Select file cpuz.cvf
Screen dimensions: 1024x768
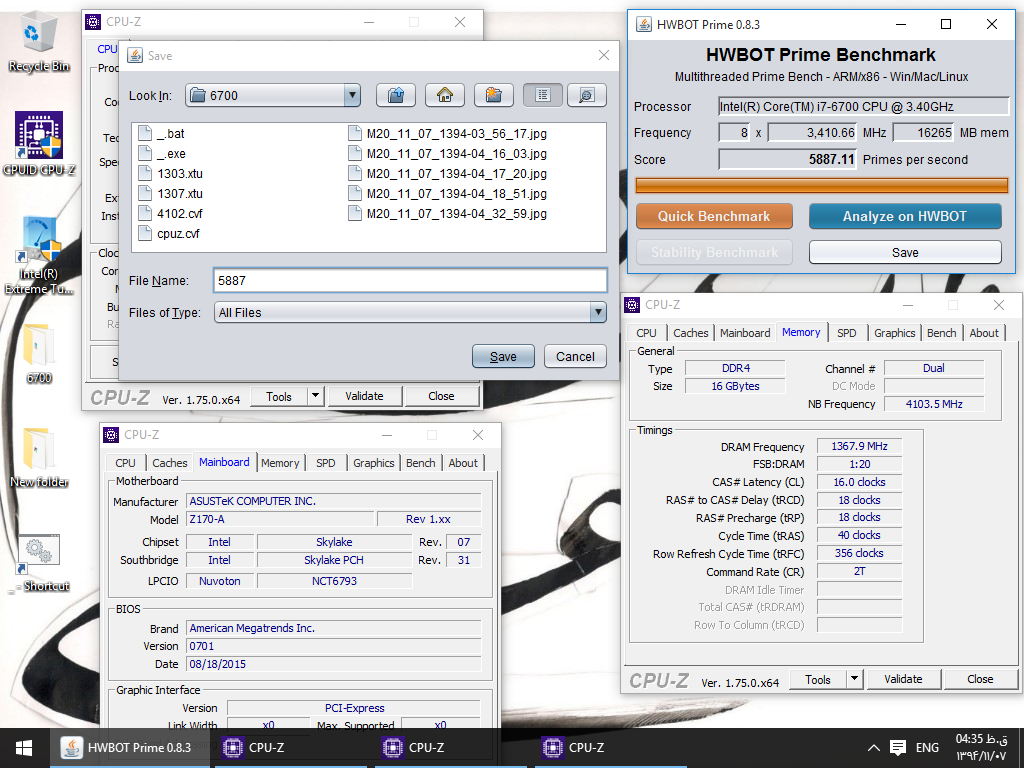pos(169,234)
